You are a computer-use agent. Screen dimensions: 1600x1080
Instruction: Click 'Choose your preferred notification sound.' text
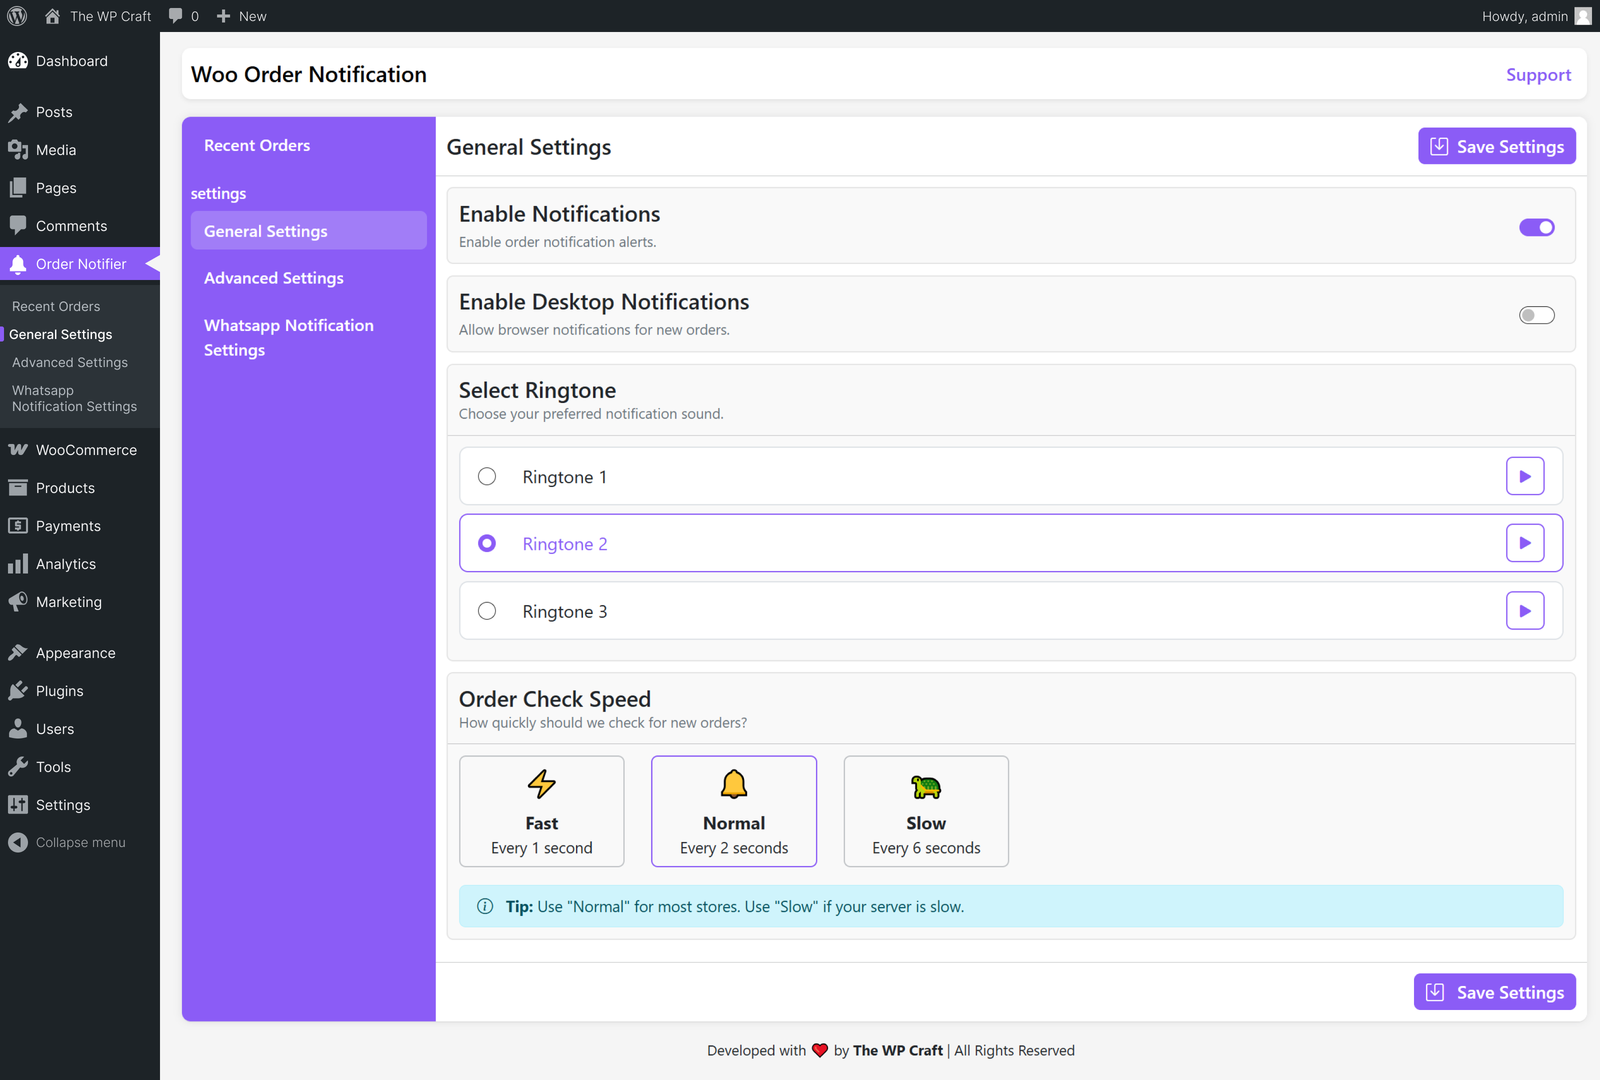pos(591,414)
